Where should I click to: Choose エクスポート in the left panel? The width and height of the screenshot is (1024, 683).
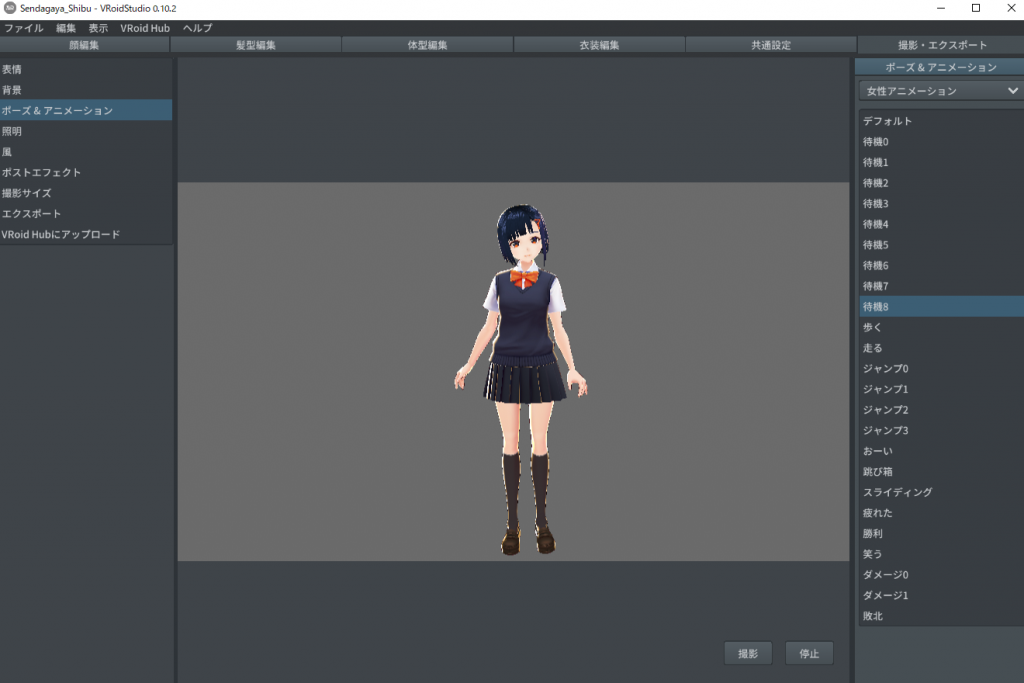pyautogui.click(x=32, y=214)
